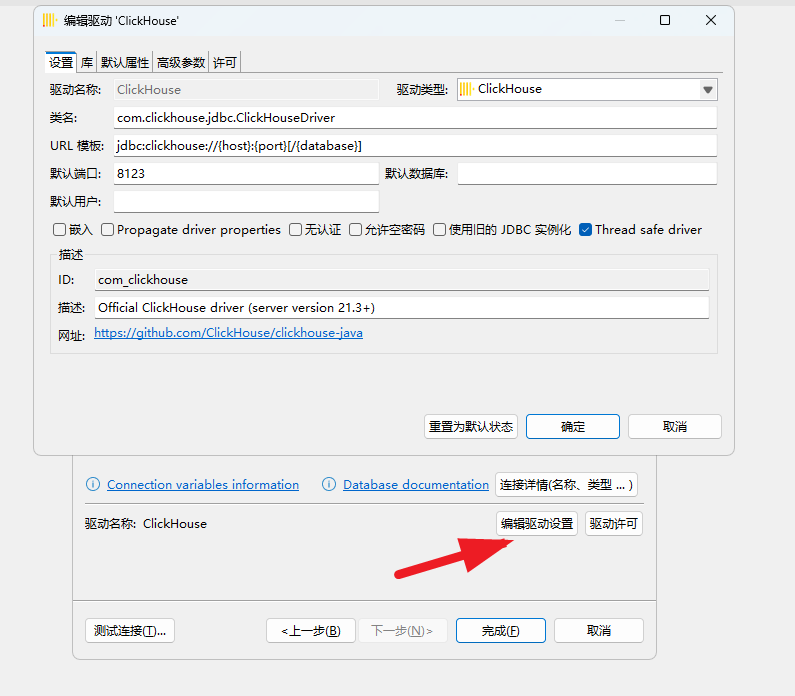Open the 默认属性 tab

click(125, 62)
